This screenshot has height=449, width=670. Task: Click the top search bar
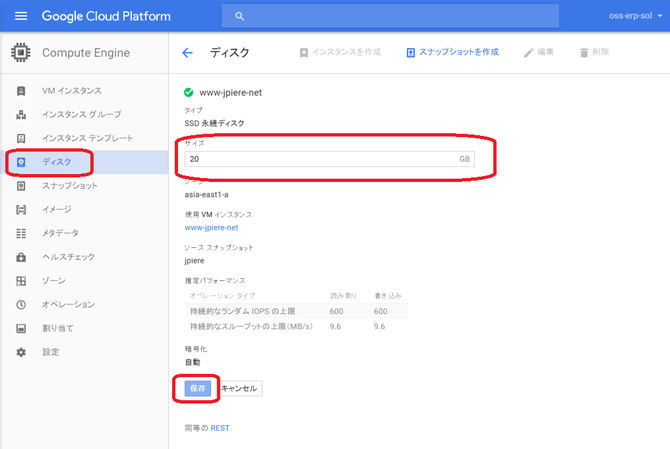[x=390, y=16]
